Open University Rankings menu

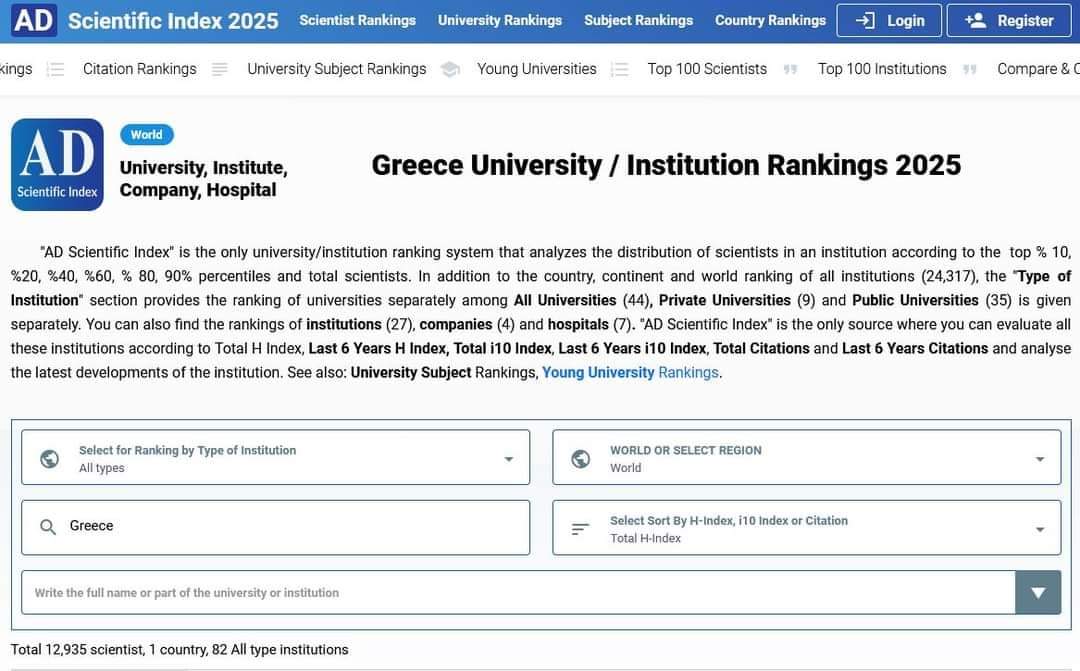(500, 21)
